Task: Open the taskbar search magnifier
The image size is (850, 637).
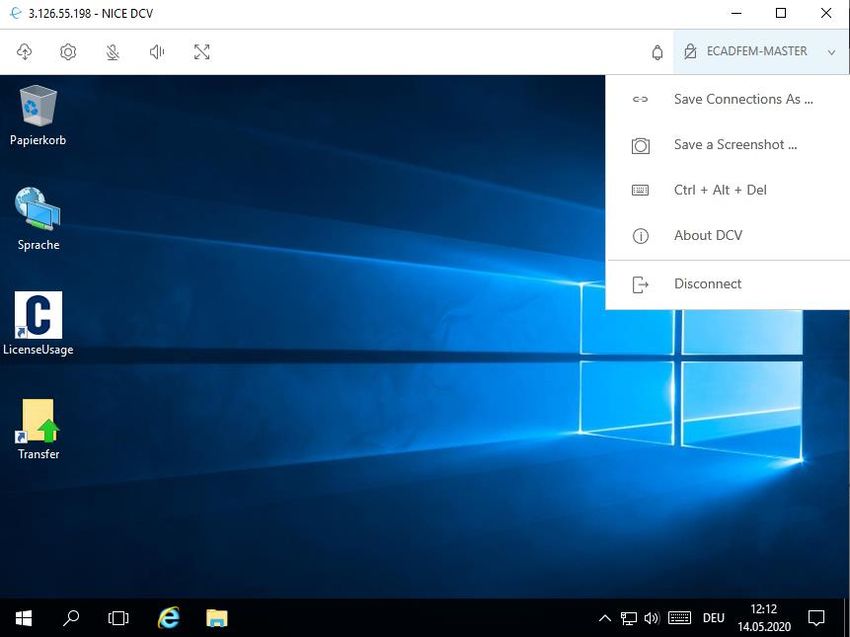Action: tap(71, 617)
